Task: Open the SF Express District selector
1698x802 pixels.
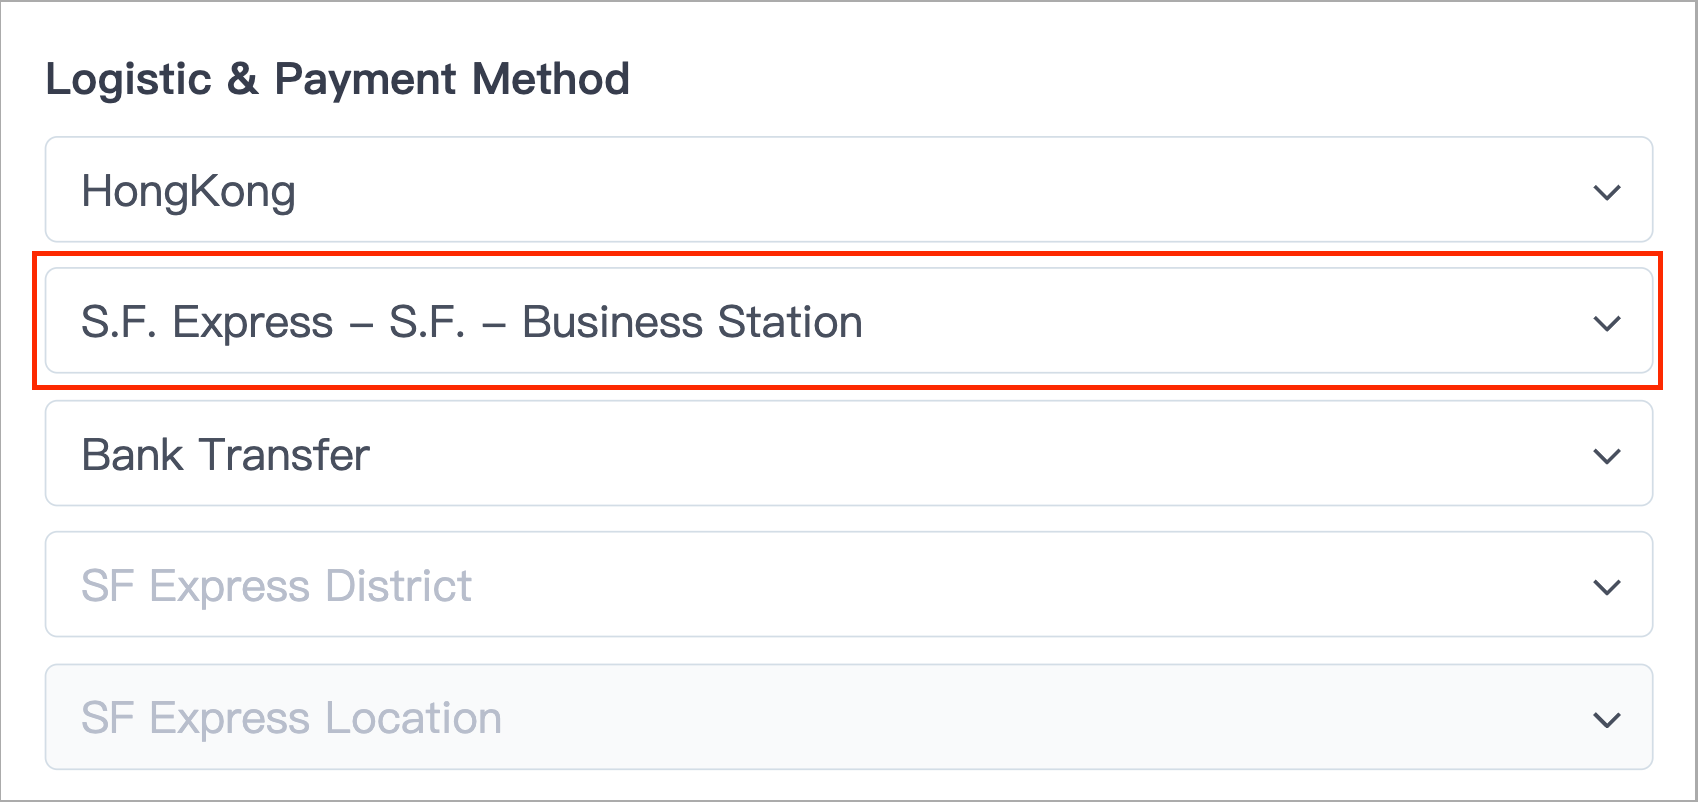Action: click(x=849, y=585)
